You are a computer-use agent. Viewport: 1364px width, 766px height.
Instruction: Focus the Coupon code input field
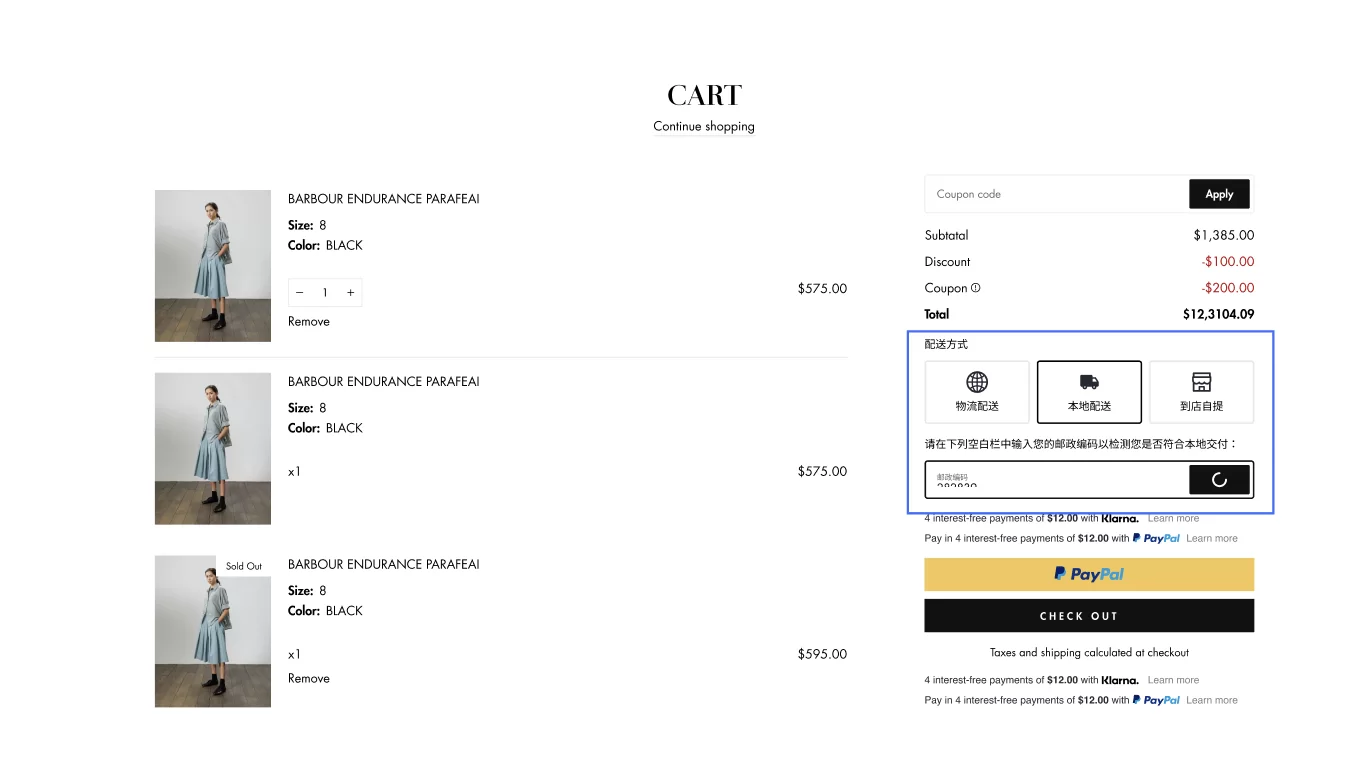point(1056,194)
